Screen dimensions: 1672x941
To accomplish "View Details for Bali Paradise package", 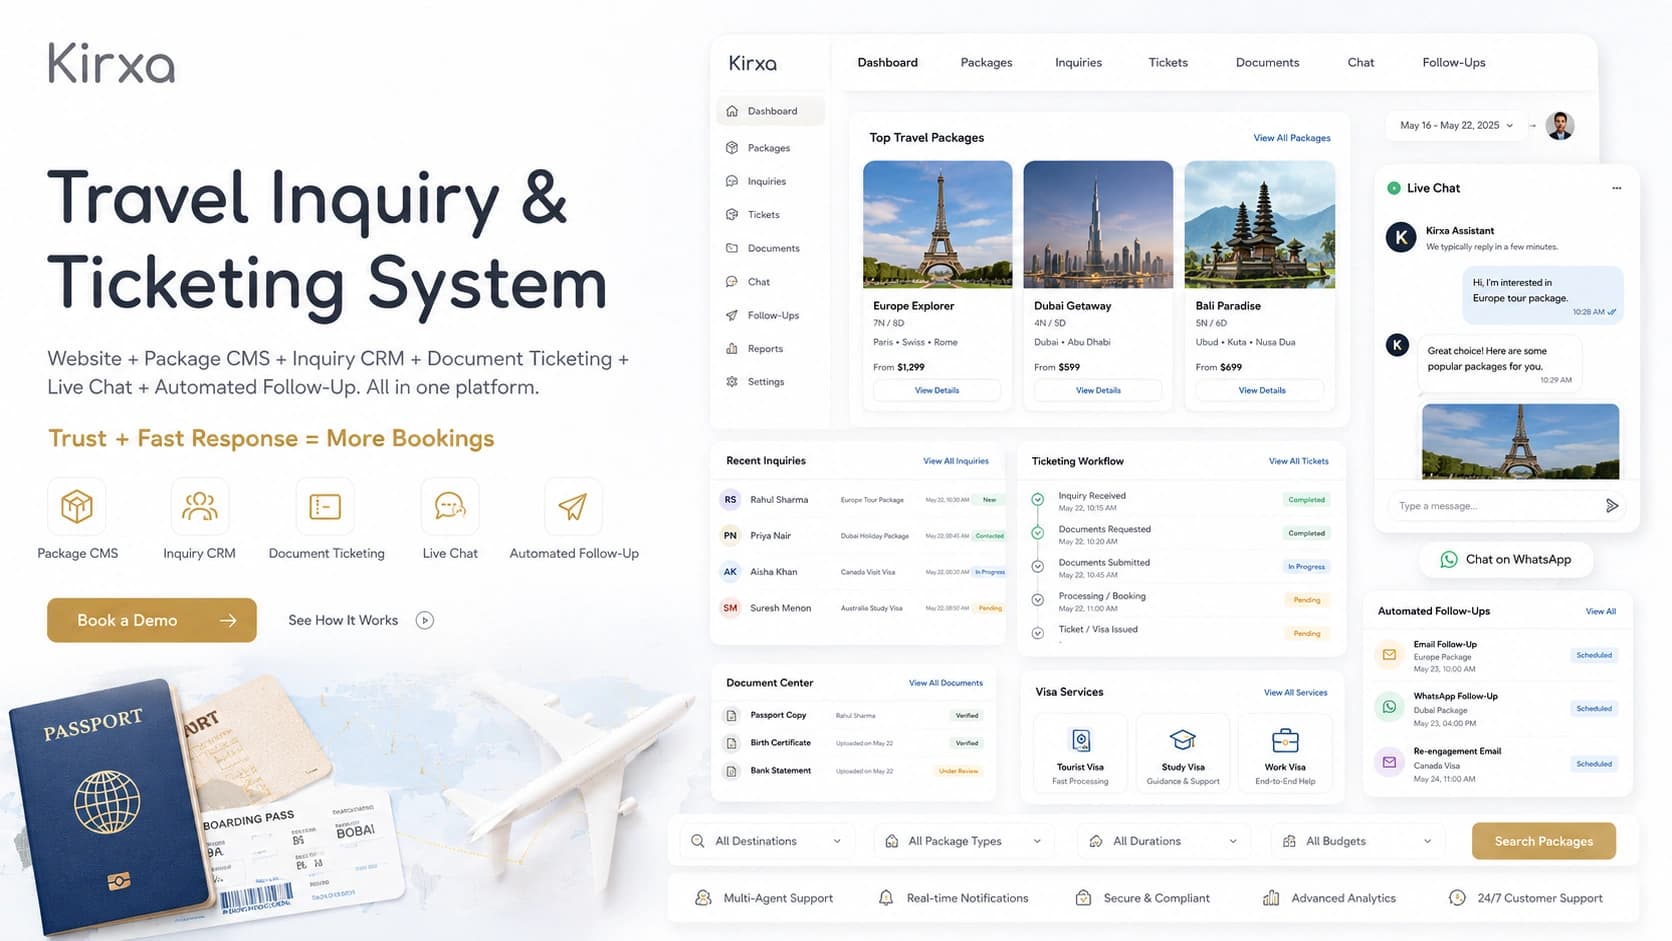I will point(1260,390).
